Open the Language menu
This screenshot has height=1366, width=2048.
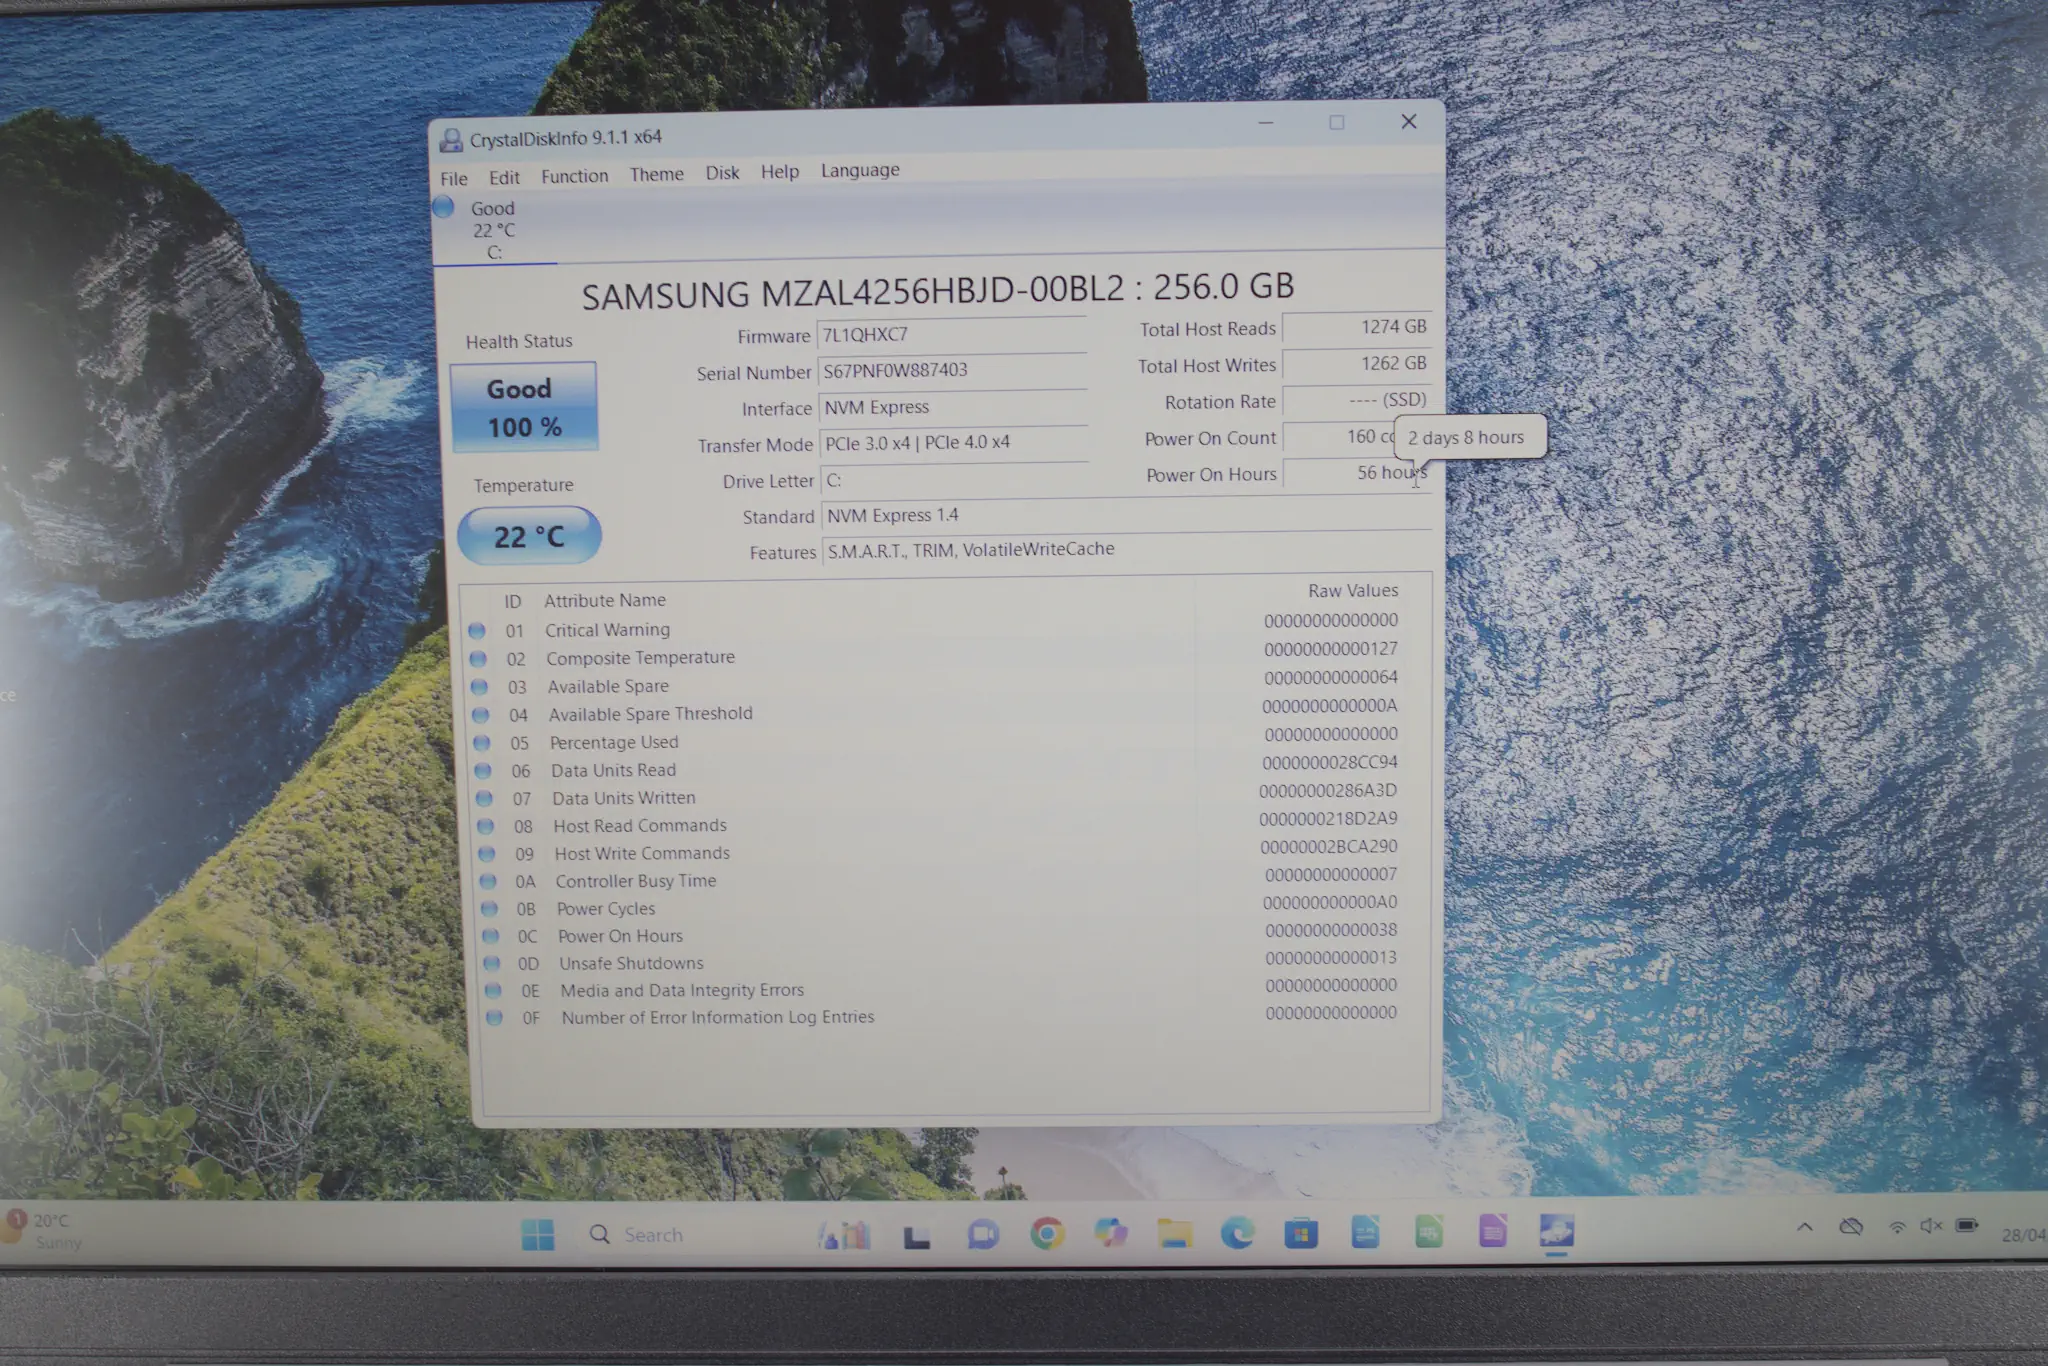tap(860, 170)
